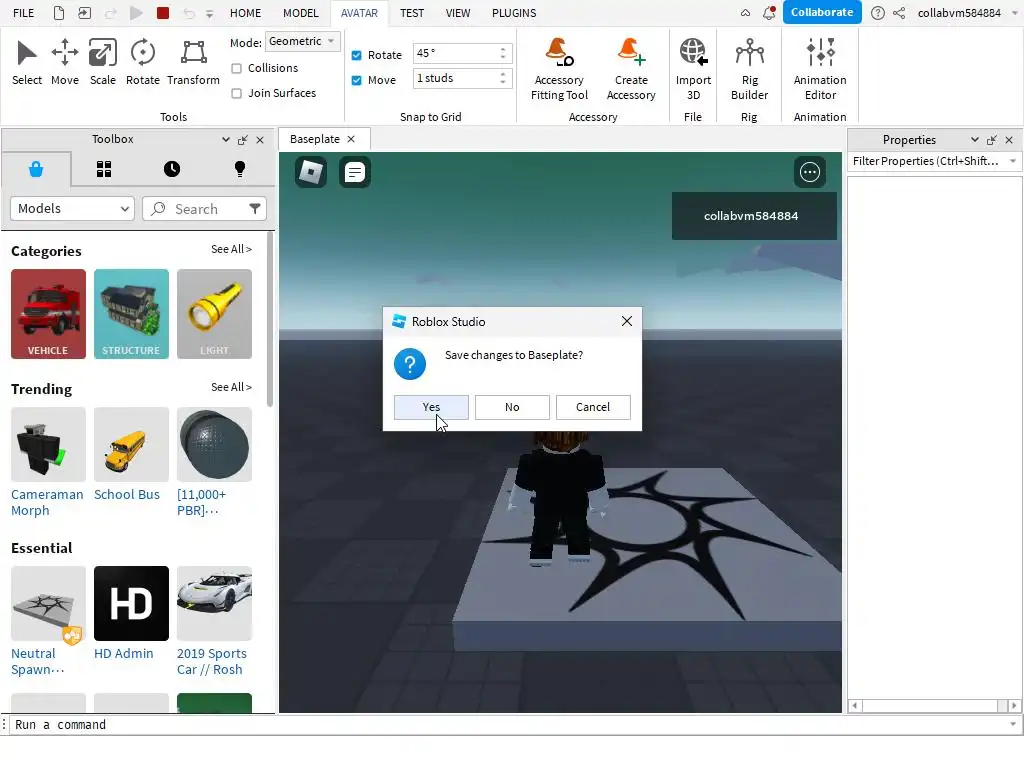Undock the Toolbox panel
The width and height of the screenshot is (1024, 768).
click(243, 140)
